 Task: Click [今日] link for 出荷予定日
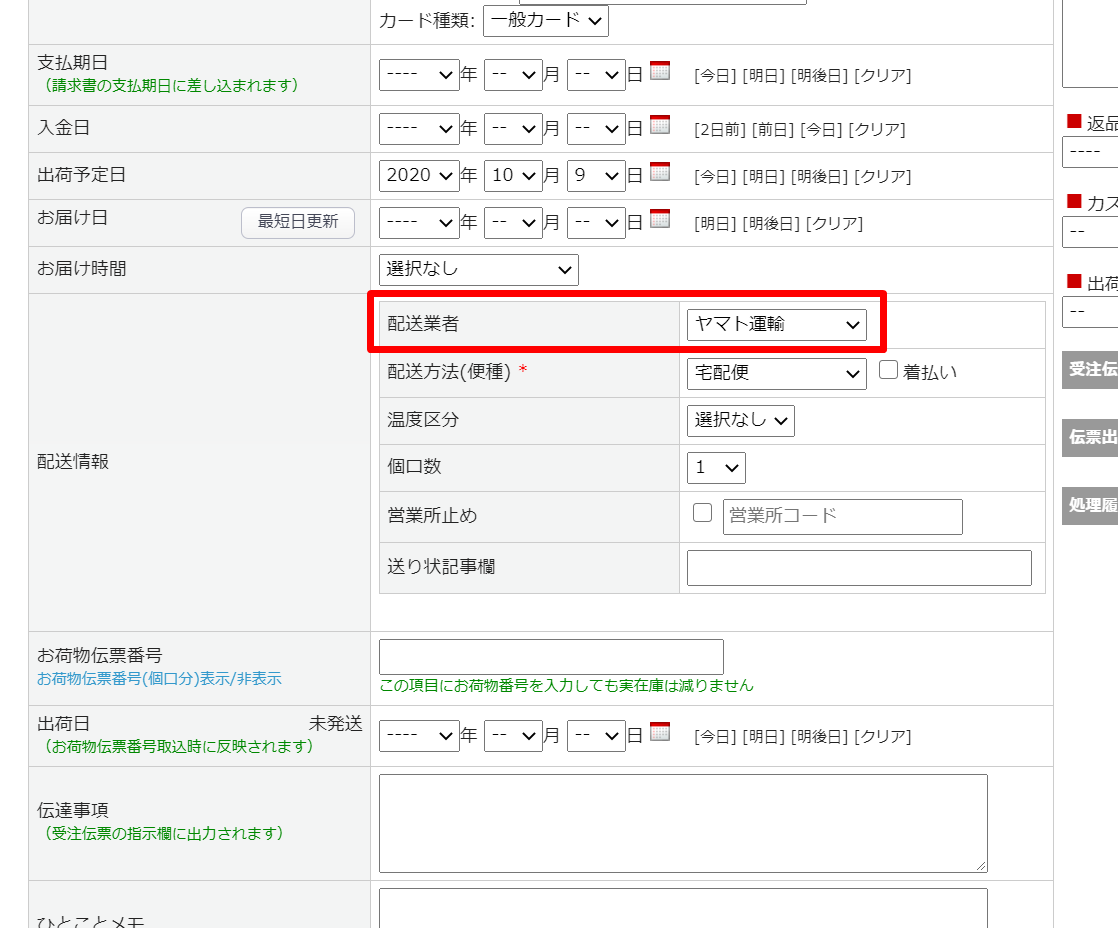pos(715,177)
